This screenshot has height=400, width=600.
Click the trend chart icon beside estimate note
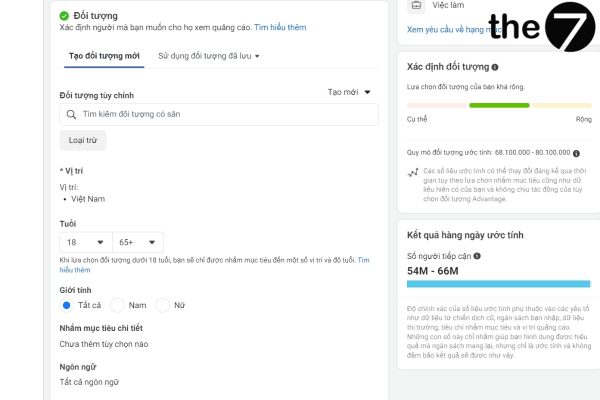(414, 173)
